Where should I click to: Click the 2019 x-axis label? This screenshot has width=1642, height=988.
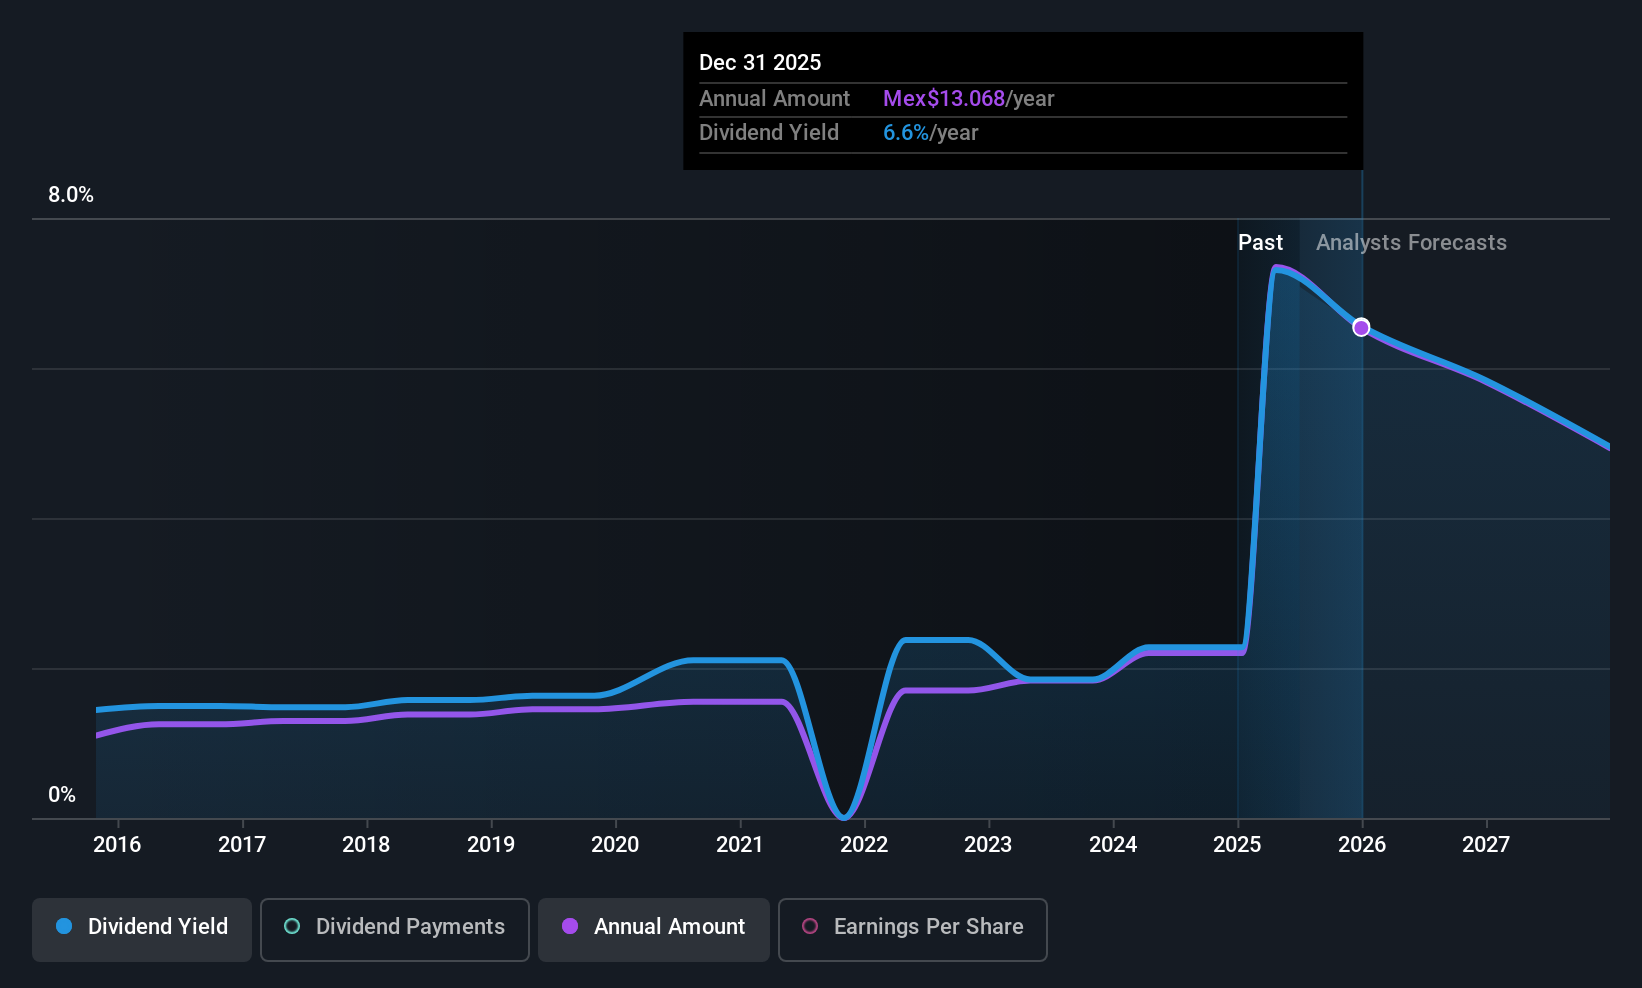pyautogui.click(x=491, y=844)
